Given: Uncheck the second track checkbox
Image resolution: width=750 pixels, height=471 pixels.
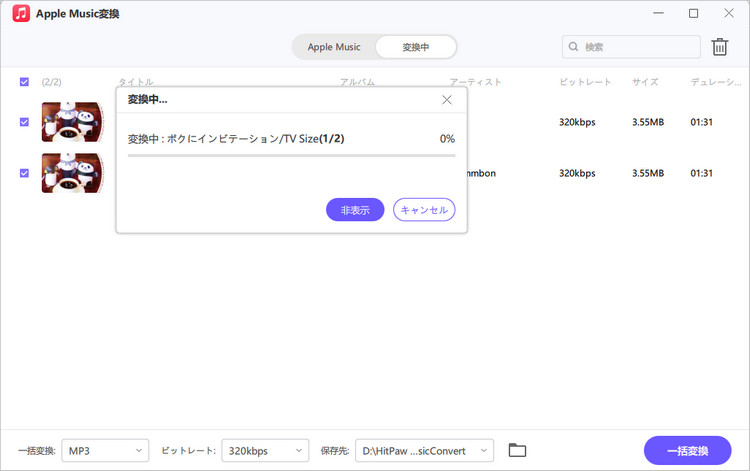Looking at the screenshot, I should (24, 173).
